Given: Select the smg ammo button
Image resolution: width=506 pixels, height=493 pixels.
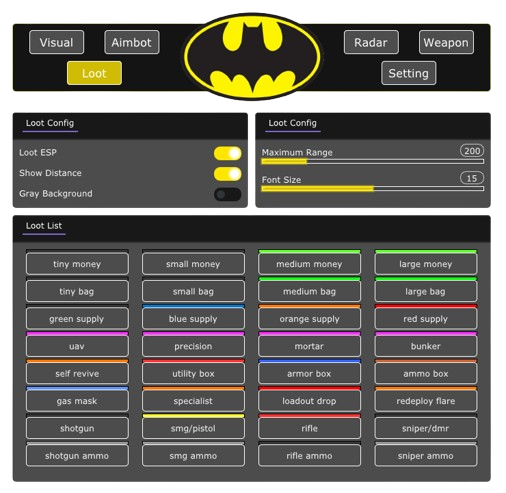Looking at the screenshot, I should tap(193, 455).
